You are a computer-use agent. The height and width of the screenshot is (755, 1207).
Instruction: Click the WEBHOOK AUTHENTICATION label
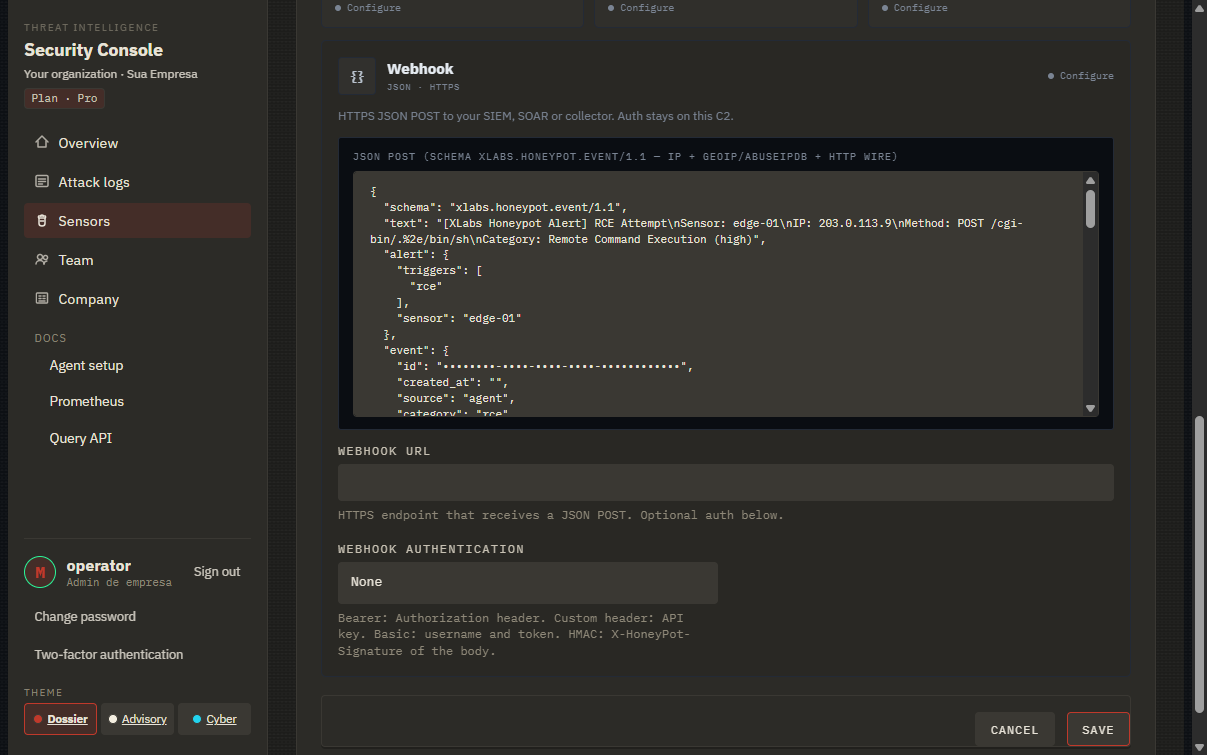click(x=431, y=549)
